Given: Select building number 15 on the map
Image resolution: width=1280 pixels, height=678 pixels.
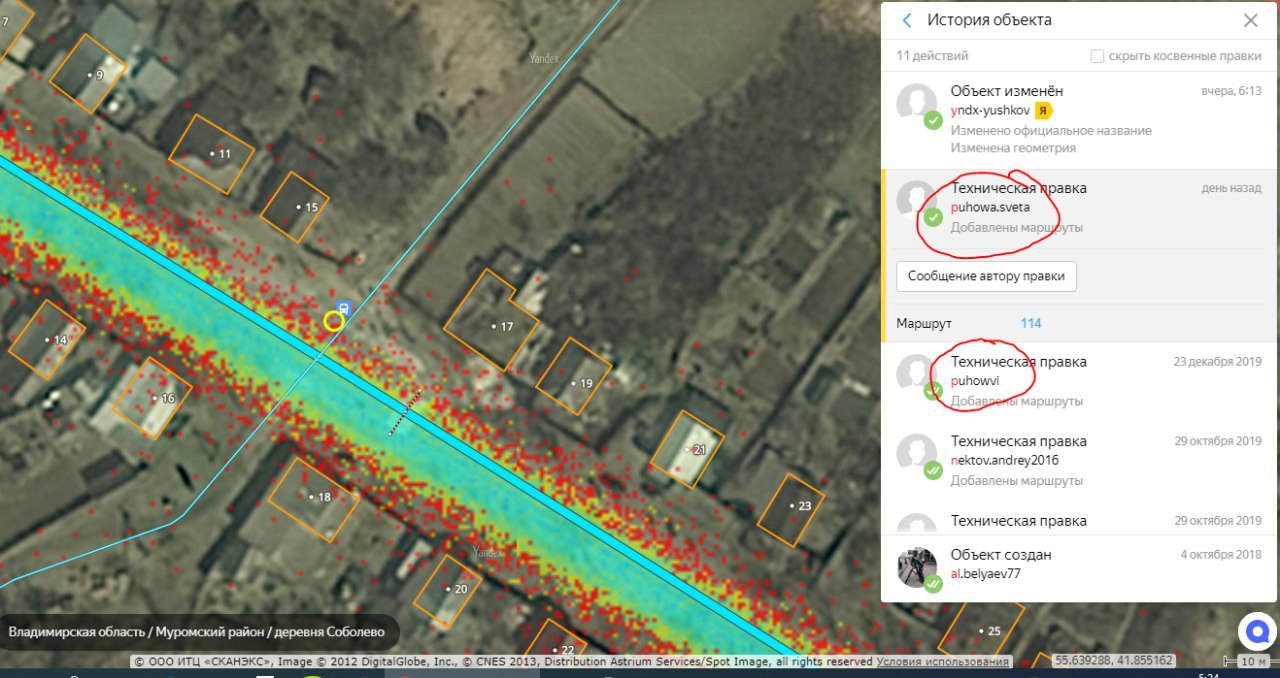Looking at the screenshot, I should pos(296,207).
